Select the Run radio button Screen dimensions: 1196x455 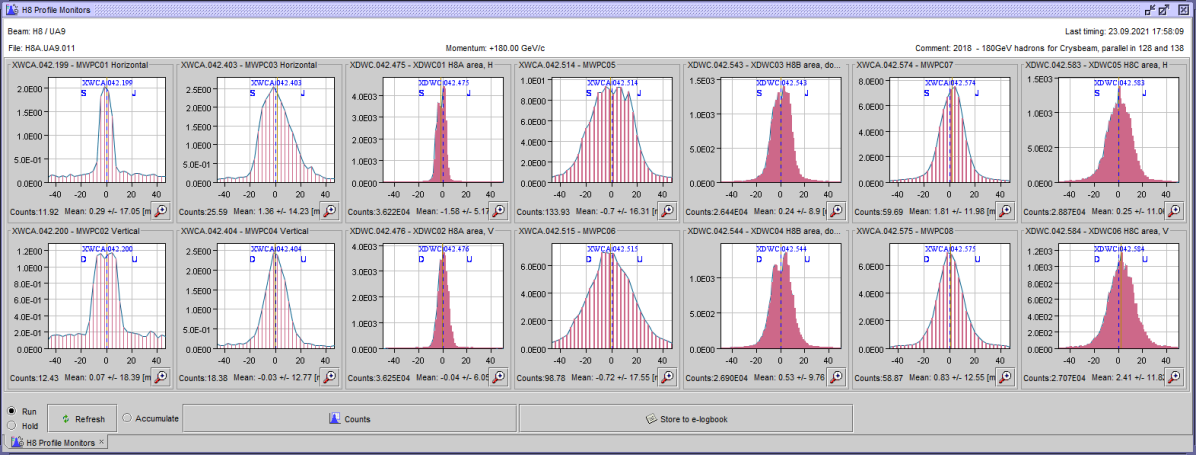click(11, 411)
